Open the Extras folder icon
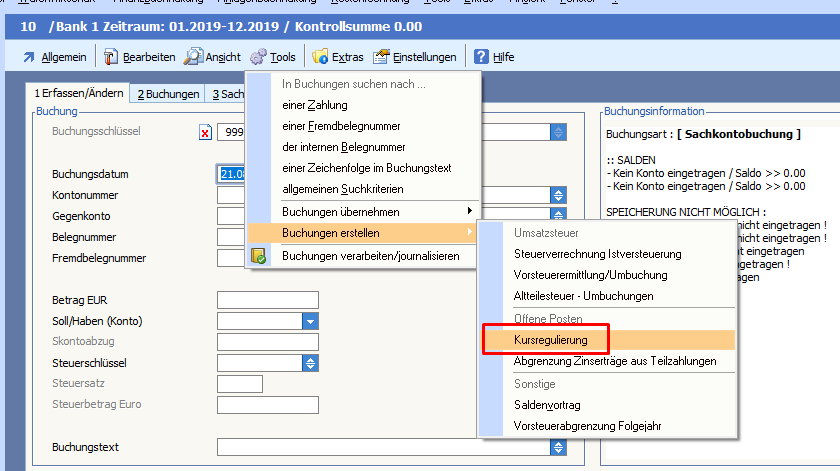The height and width of the screenshot is (471, 840). [x=320, y=57]
